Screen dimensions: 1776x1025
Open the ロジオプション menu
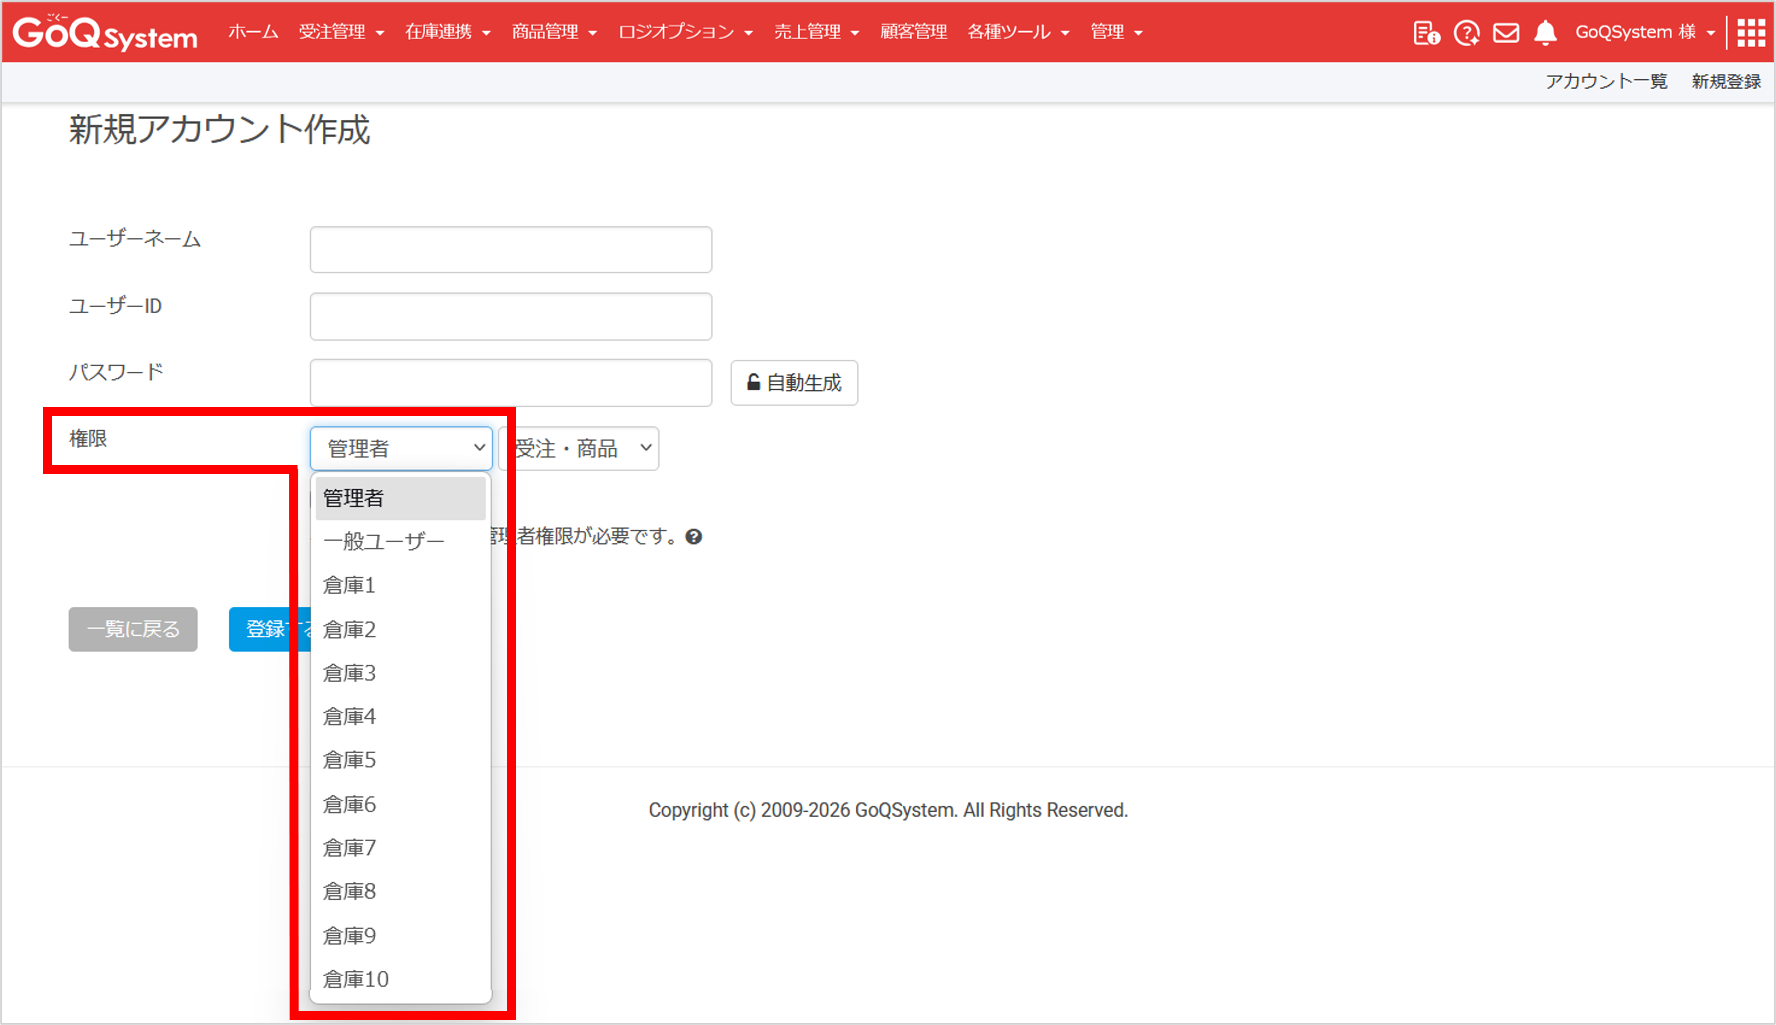point(685,32)
